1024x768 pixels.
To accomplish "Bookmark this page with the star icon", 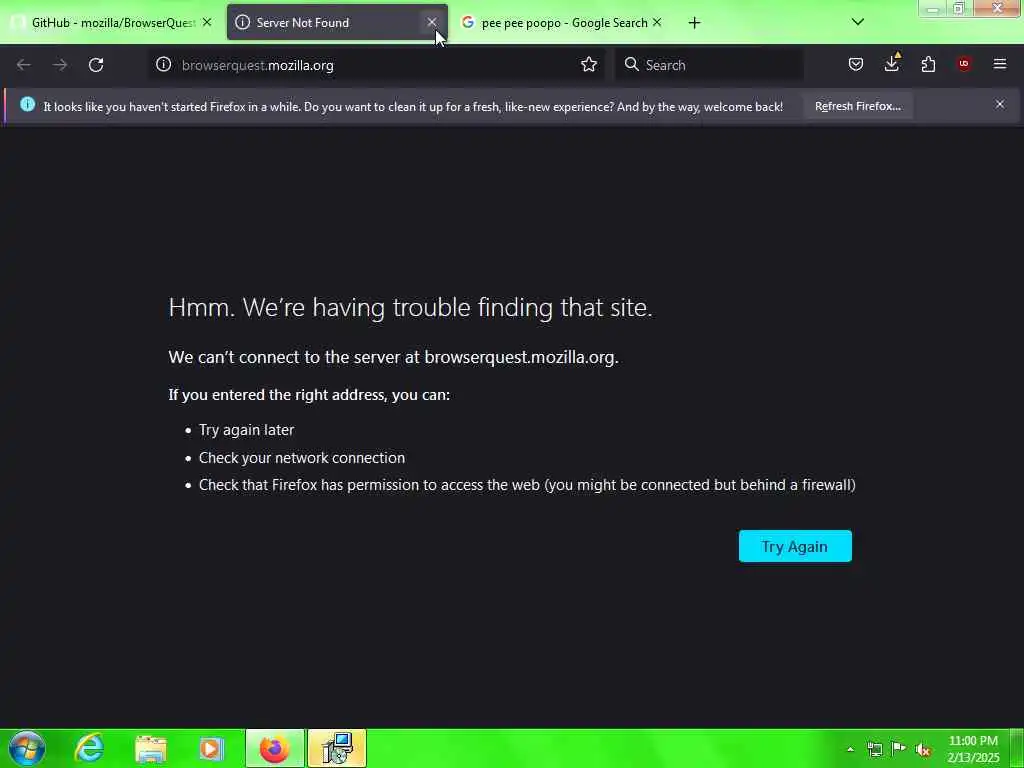I will 588,65.
